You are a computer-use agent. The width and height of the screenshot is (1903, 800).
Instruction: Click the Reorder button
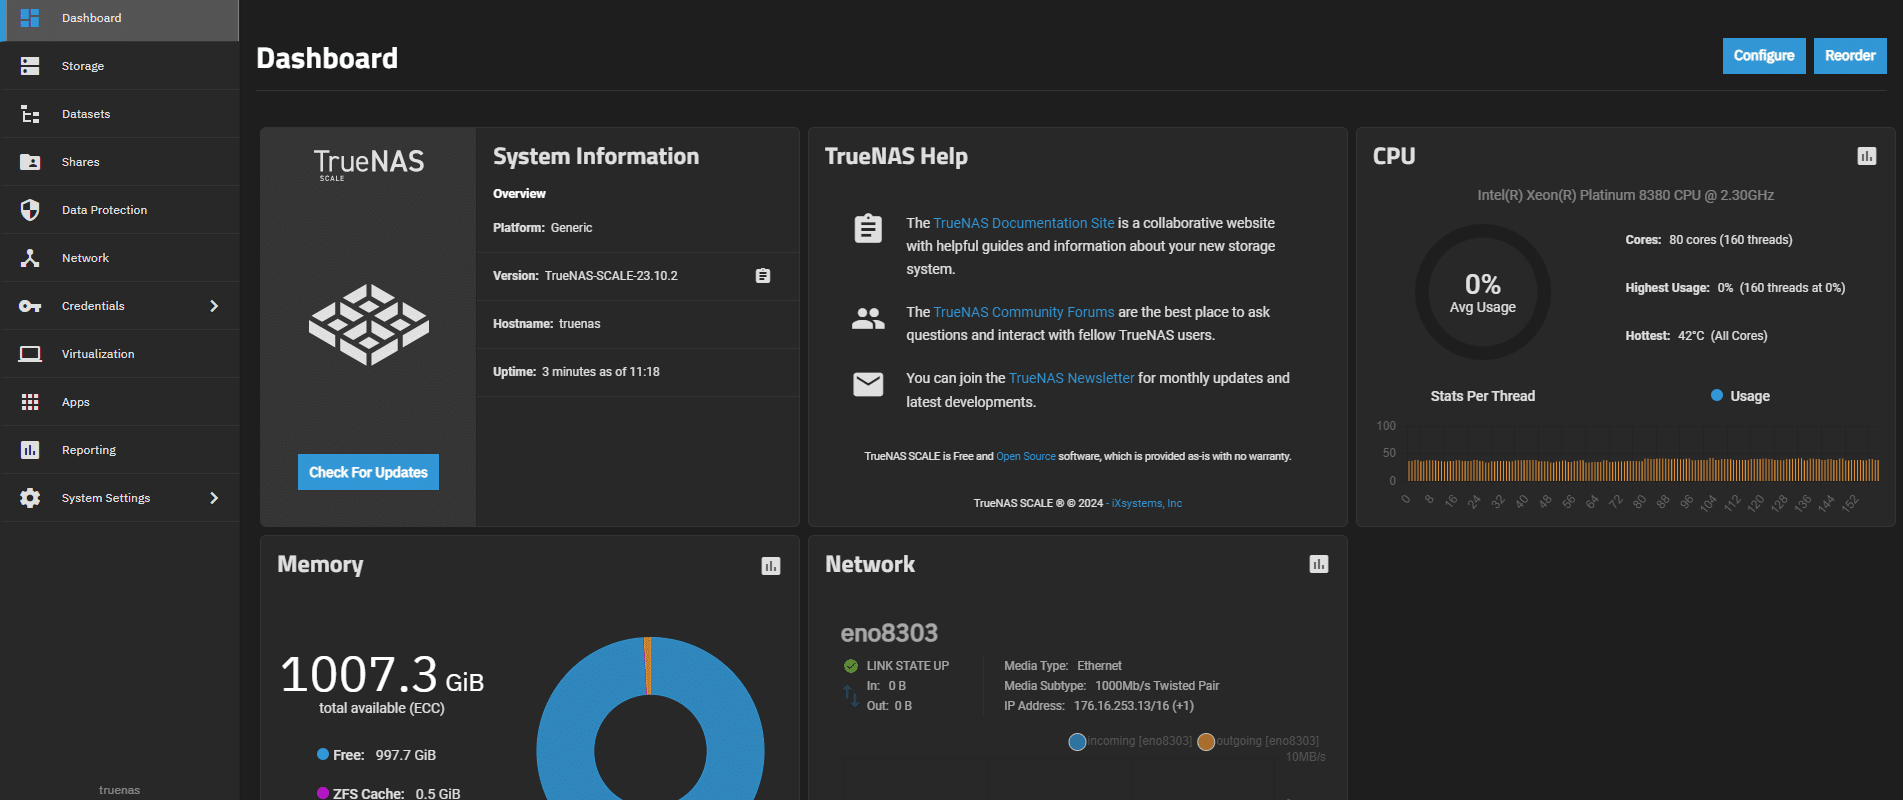tap(1850, 56)
